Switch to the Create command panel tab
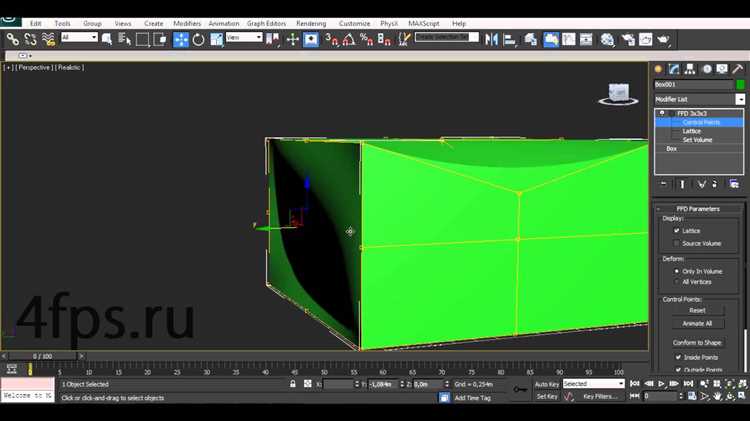Image resolution: width=750 pixels, height=421 pixels. pos(659,69)
